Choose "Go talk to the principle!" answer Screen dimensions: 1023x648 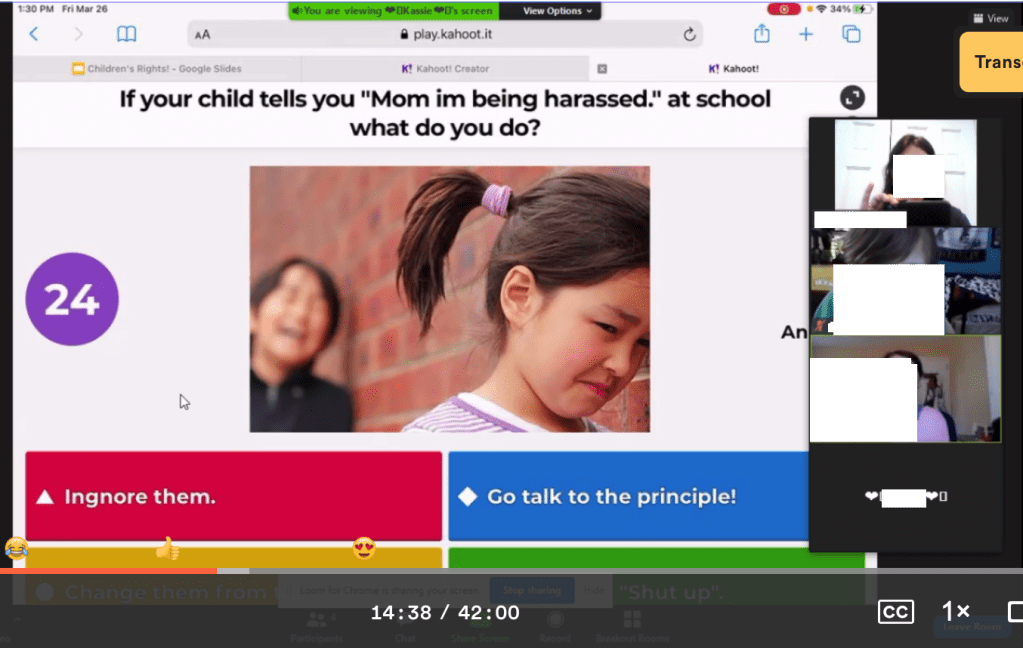pos(628,496)
